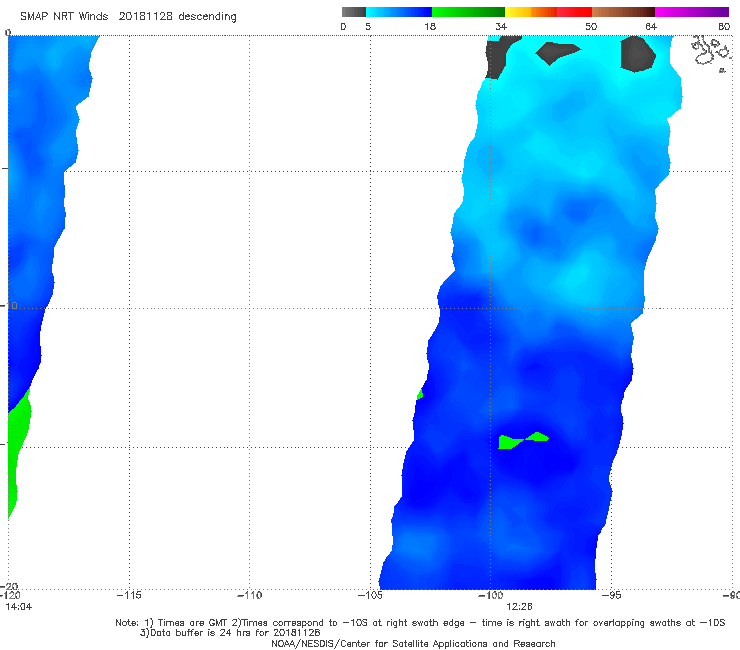Image resolution: width=740 pixels, height=650 pixels.
Task: Click the dark gray patch on the -100 meridian
Action: click(499, 56)
